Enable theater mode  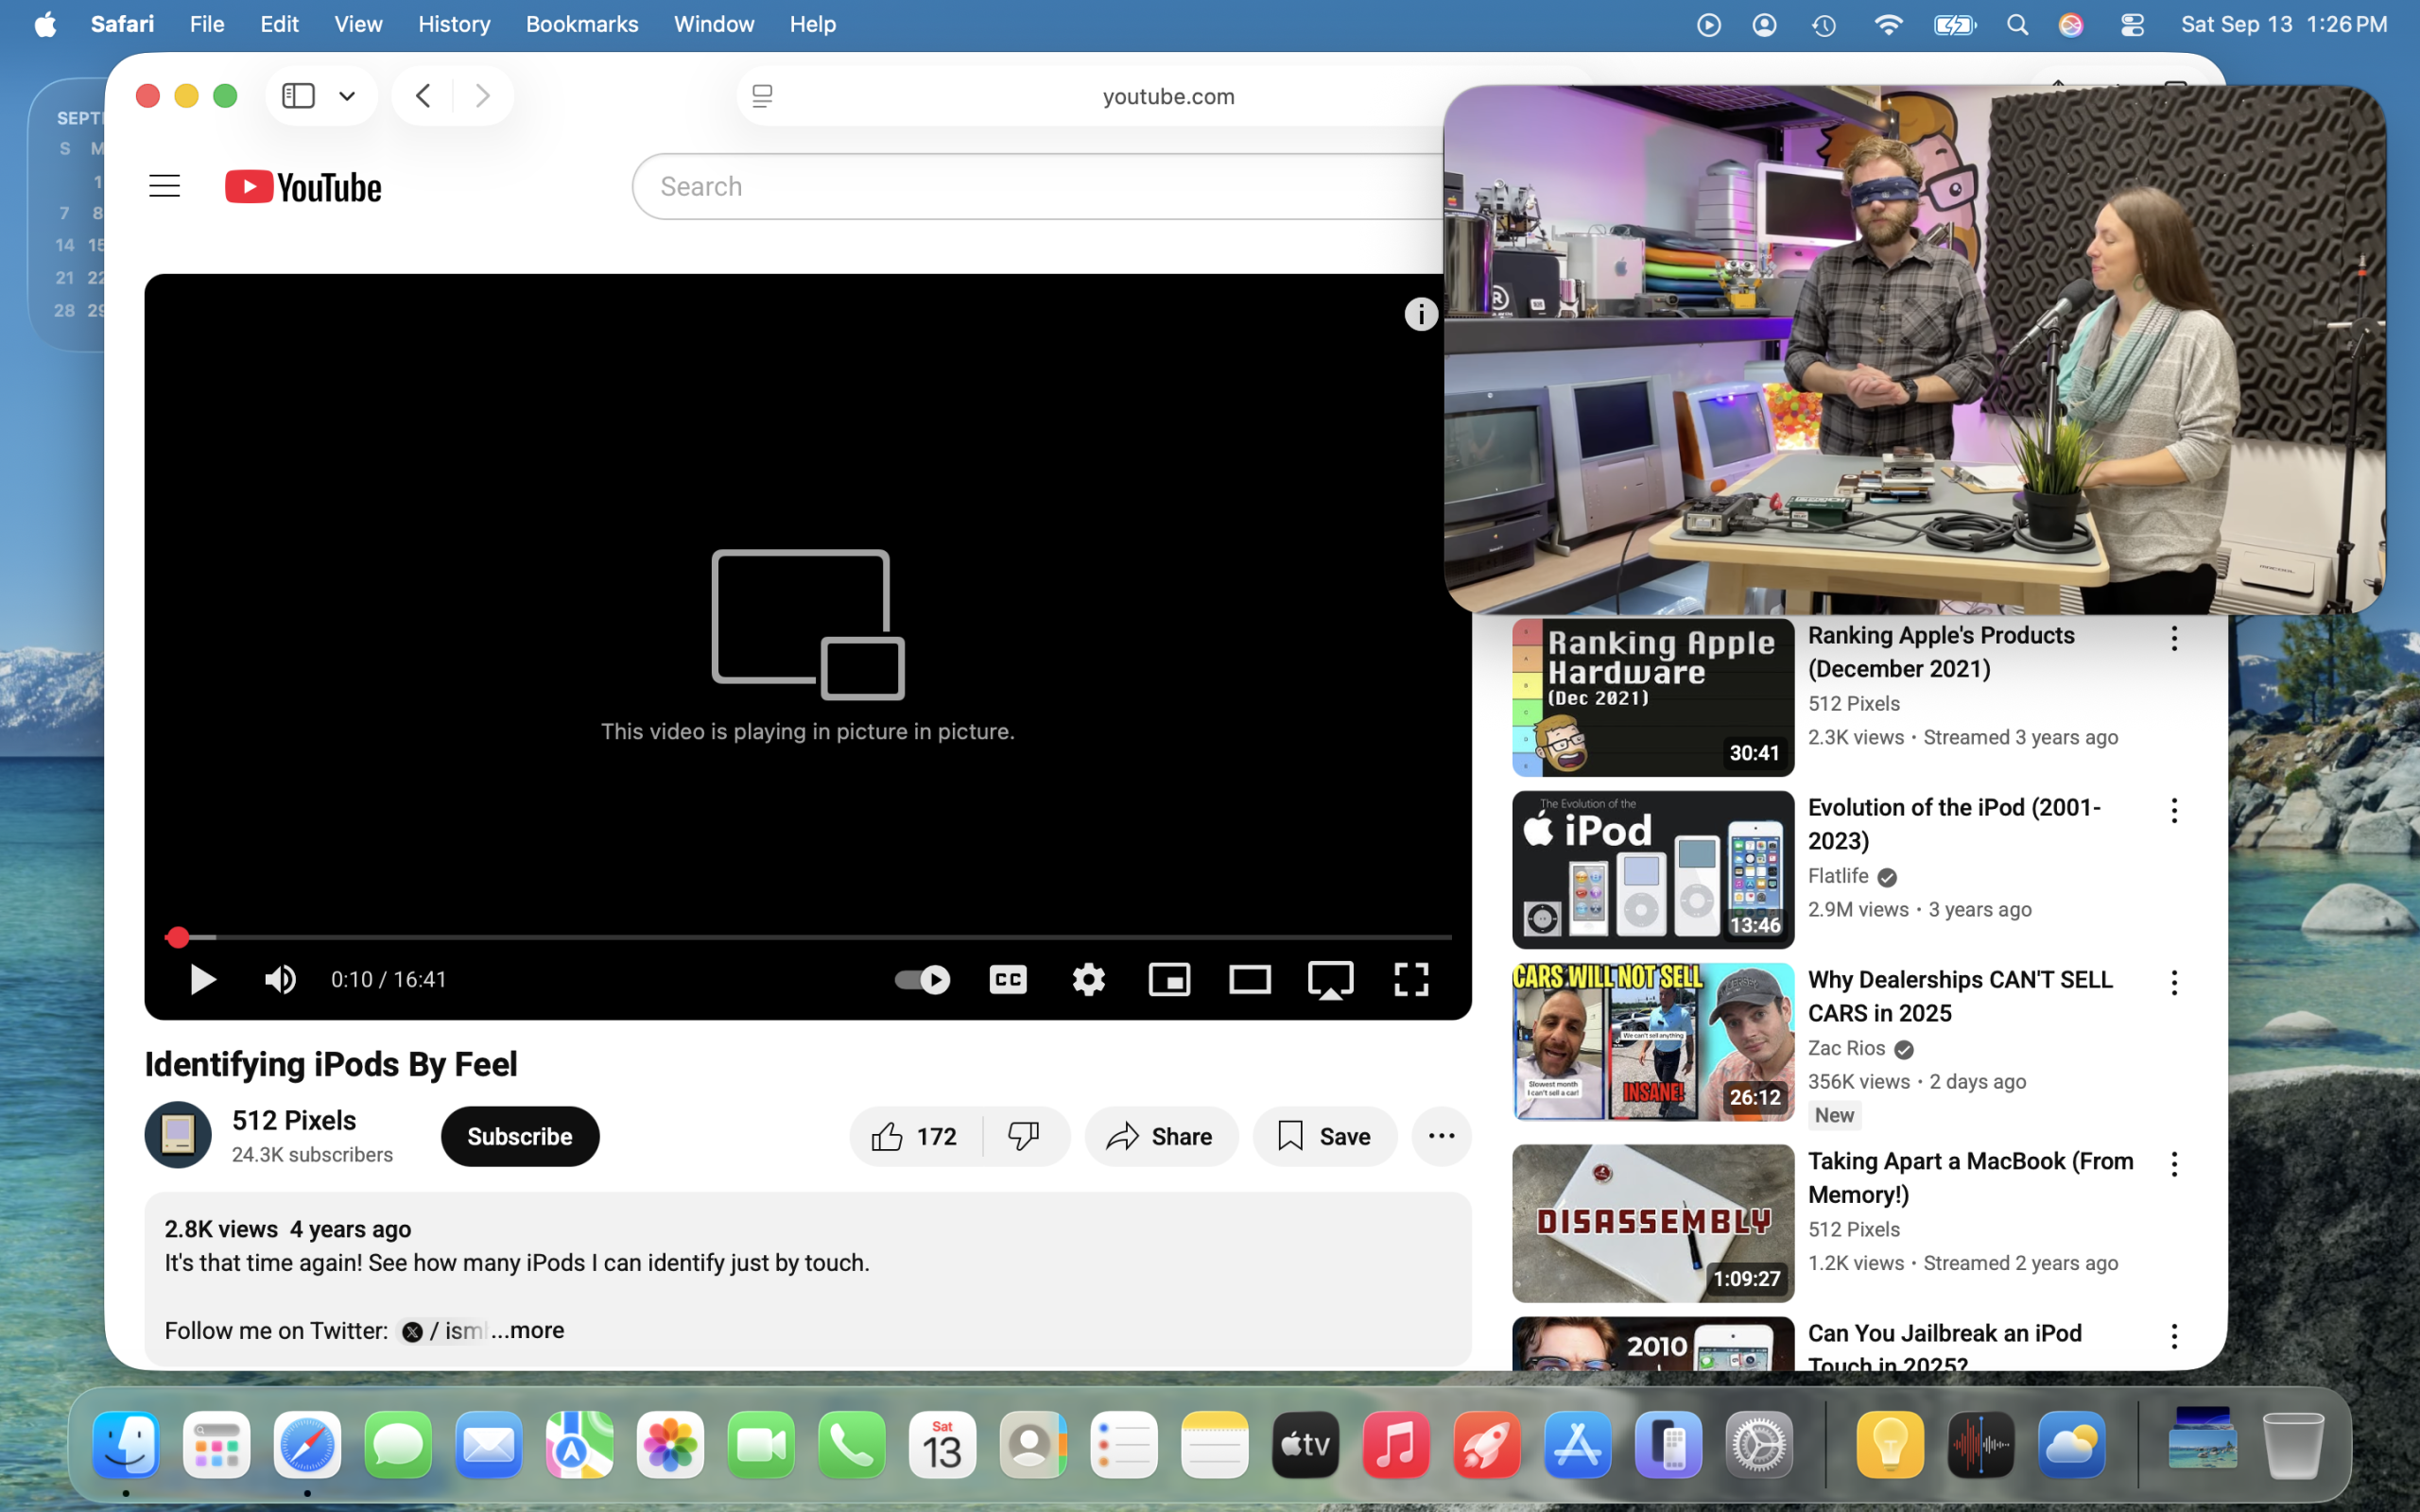click(1249, 979)
